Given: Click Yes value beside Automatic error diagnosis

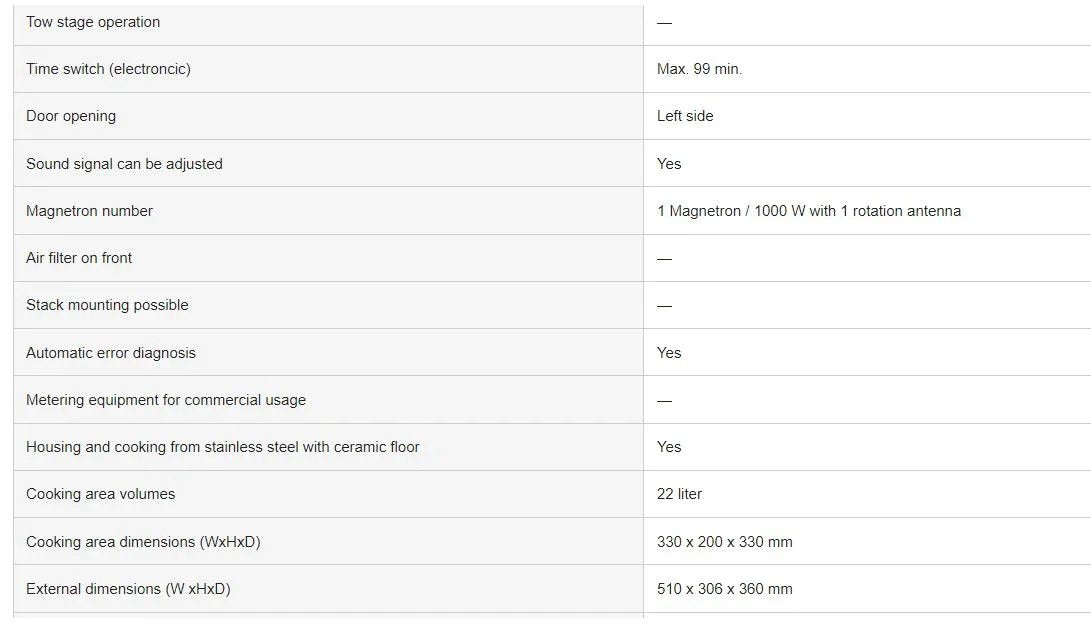Looking at the screenshot, I should [x=669, y=353].
